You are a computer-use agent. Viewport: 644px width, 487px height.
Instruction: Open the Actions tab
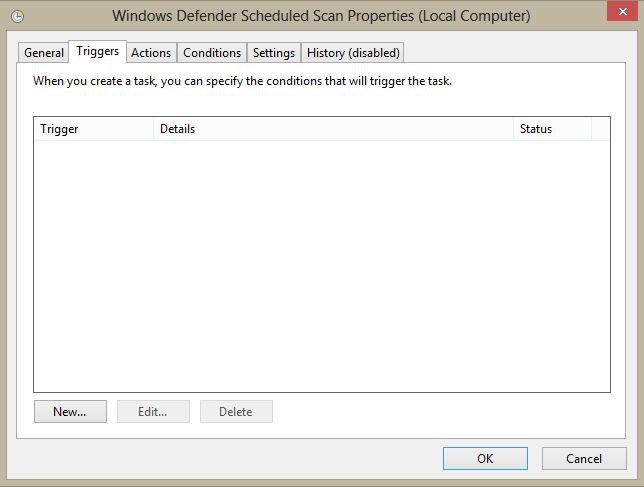tap(151, 53)
